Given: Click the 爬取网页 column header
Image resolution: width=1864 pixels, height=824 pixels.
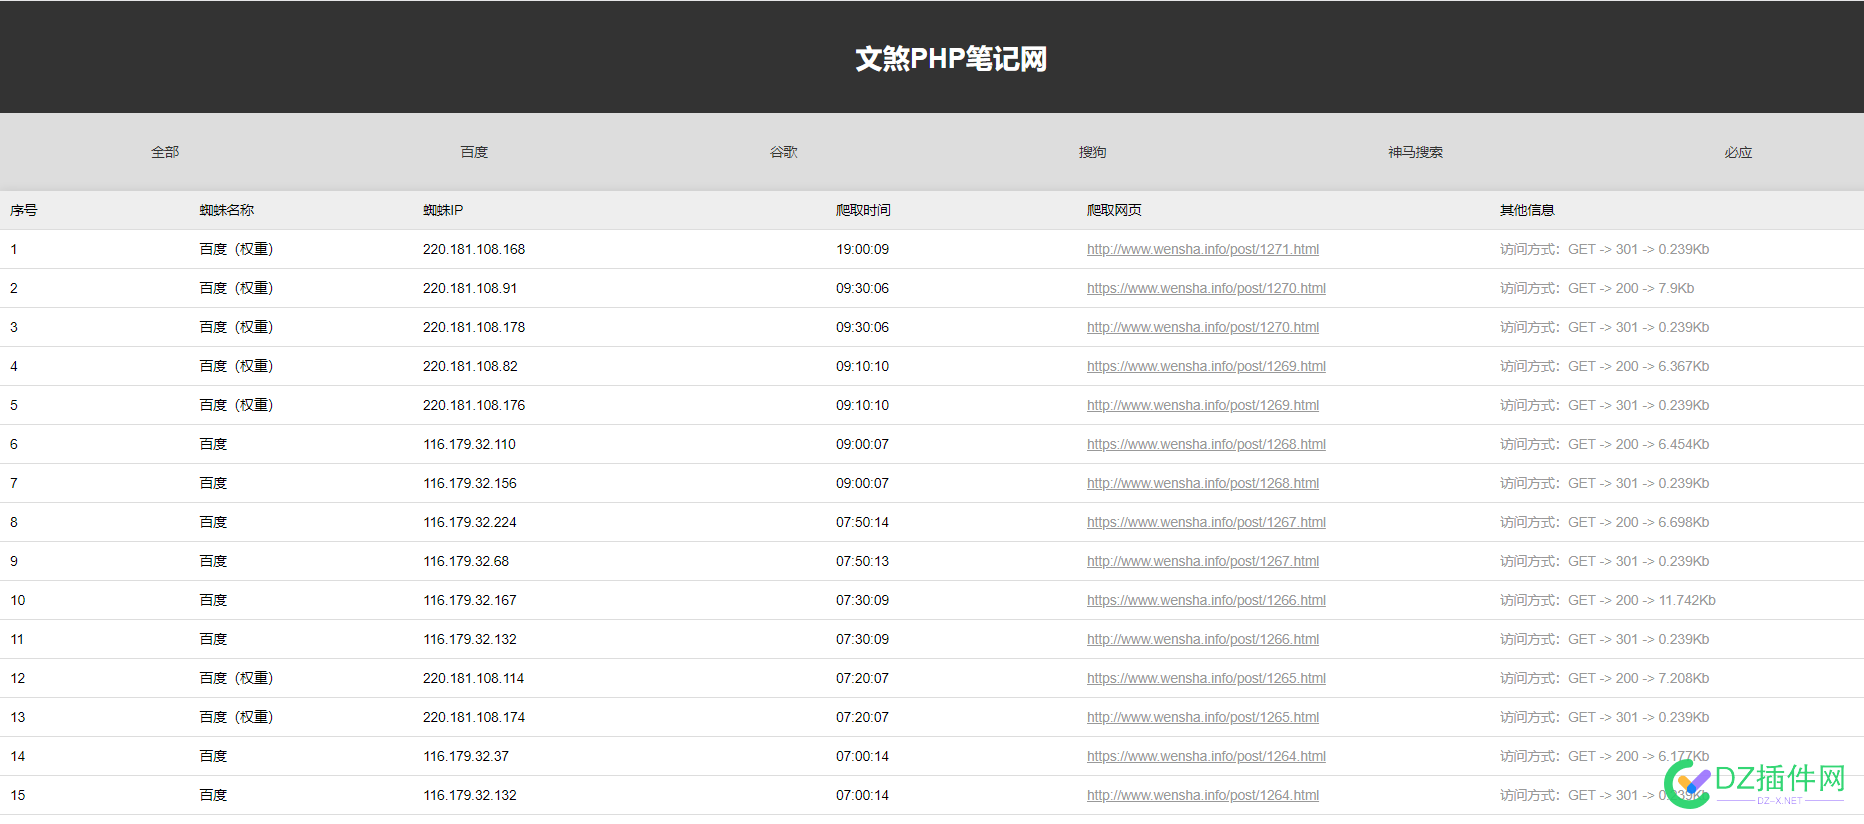Looking at the screenshot, I should 1115,210.
